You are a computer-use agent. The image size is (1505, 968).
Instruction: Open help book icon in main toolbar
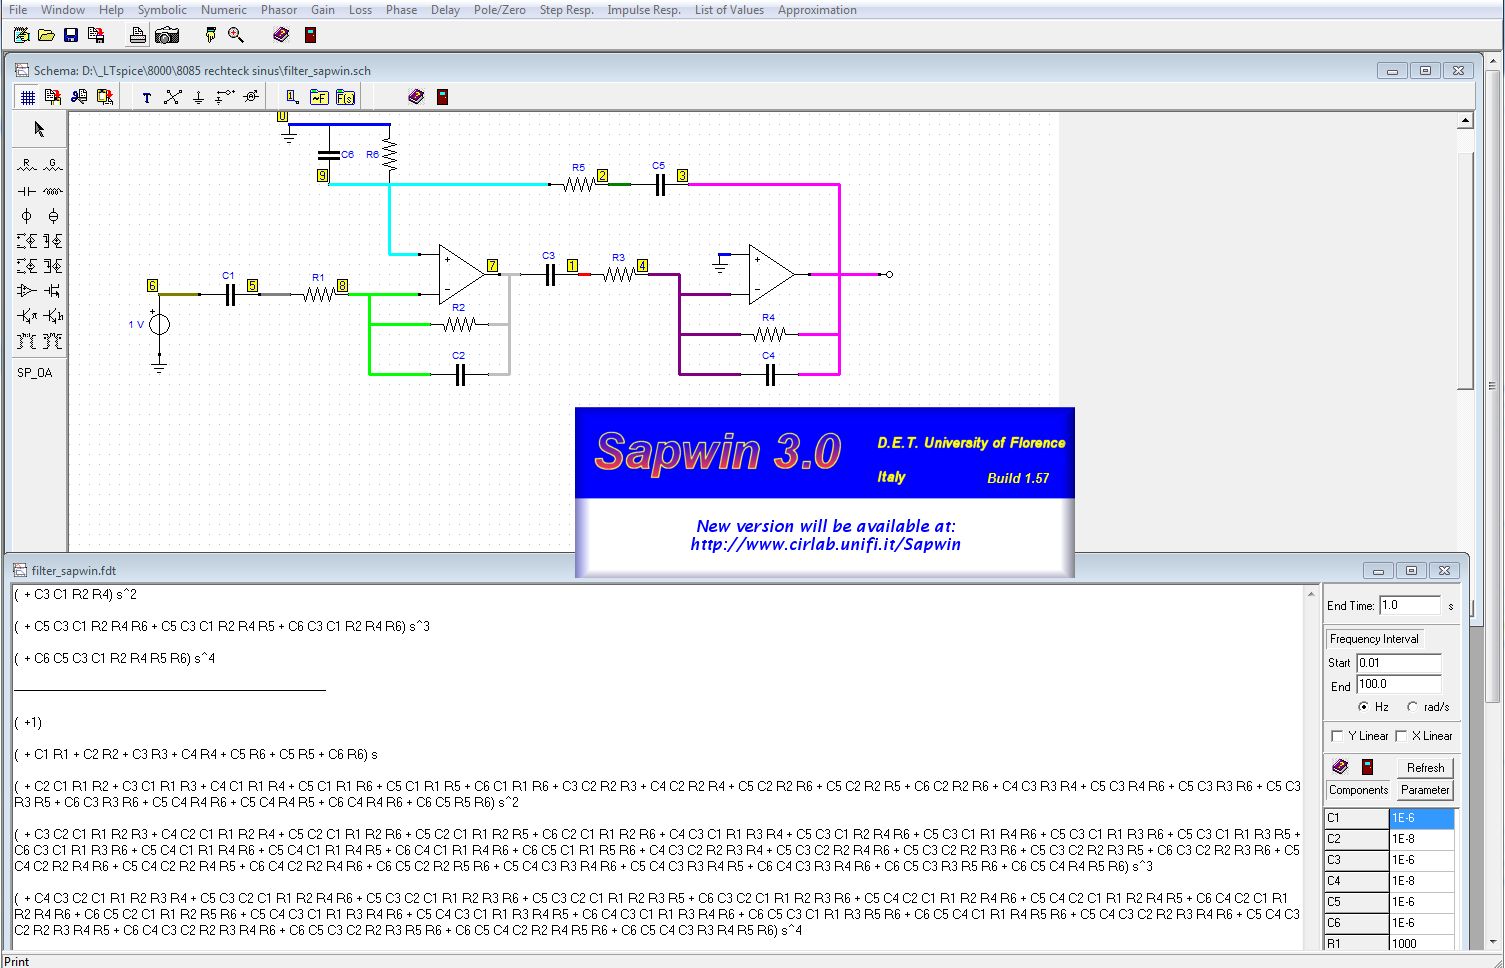coord(281,35)
